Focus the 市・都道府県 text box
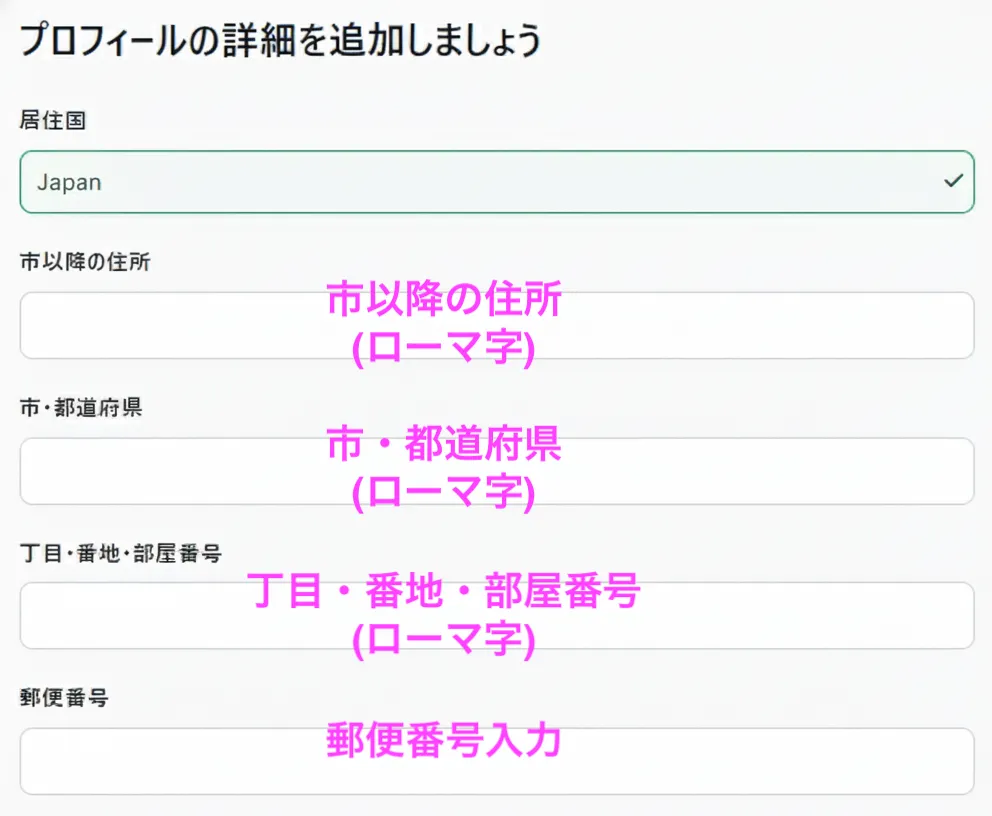 point(170,471)
